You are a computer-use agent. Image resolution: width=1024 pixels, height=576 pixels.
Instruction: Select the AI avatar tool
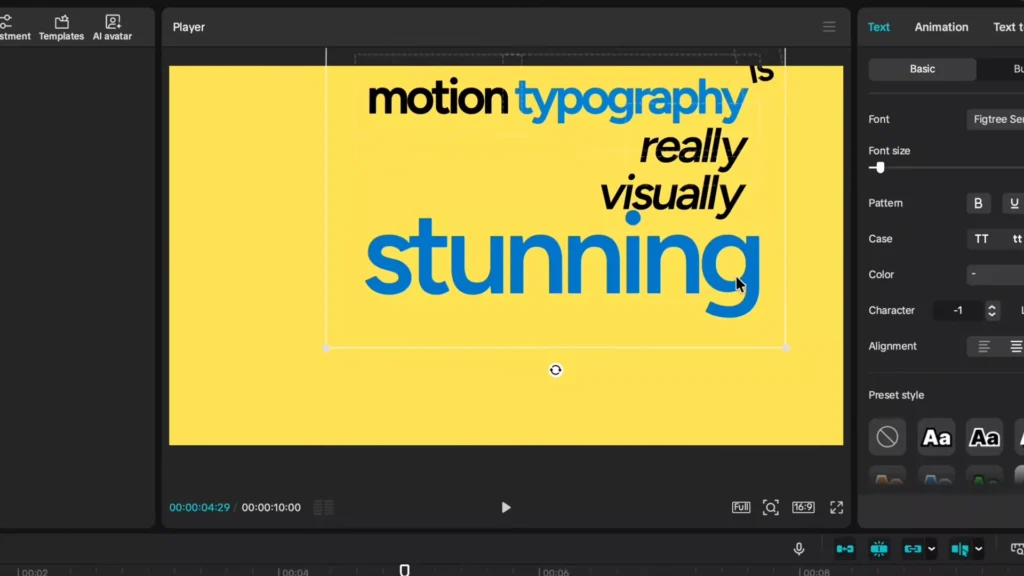point(111,26)
